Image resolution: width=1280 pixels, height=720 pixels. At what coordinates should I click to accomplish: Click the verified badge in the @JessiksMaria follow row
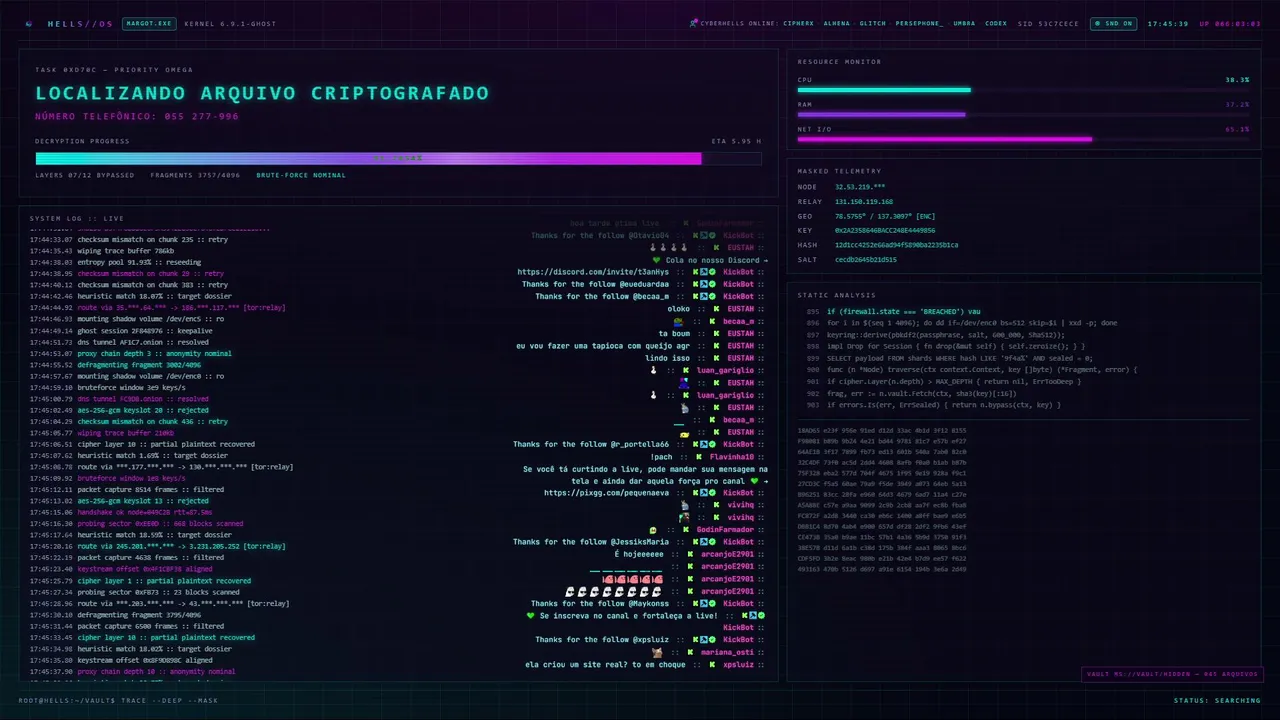click(x=712, y=542)
